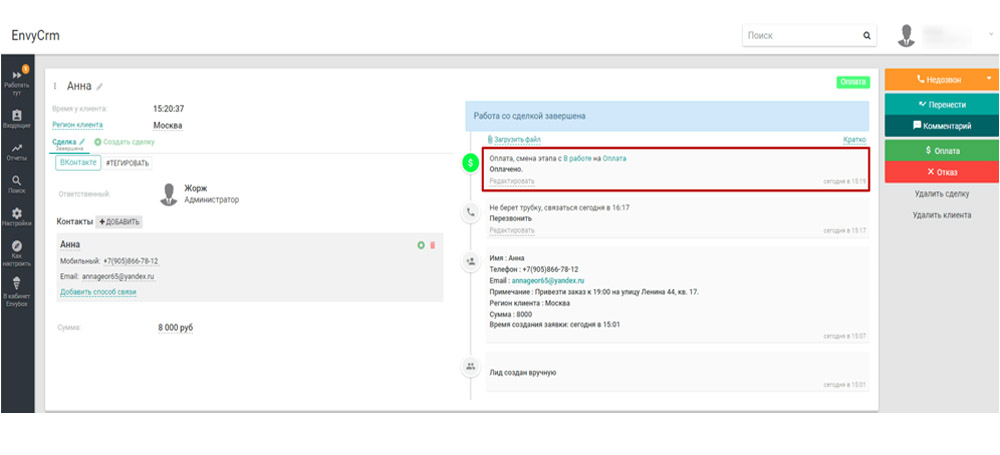
Task: Expand the Недозвон dropdown arrow
Action: 988,78
